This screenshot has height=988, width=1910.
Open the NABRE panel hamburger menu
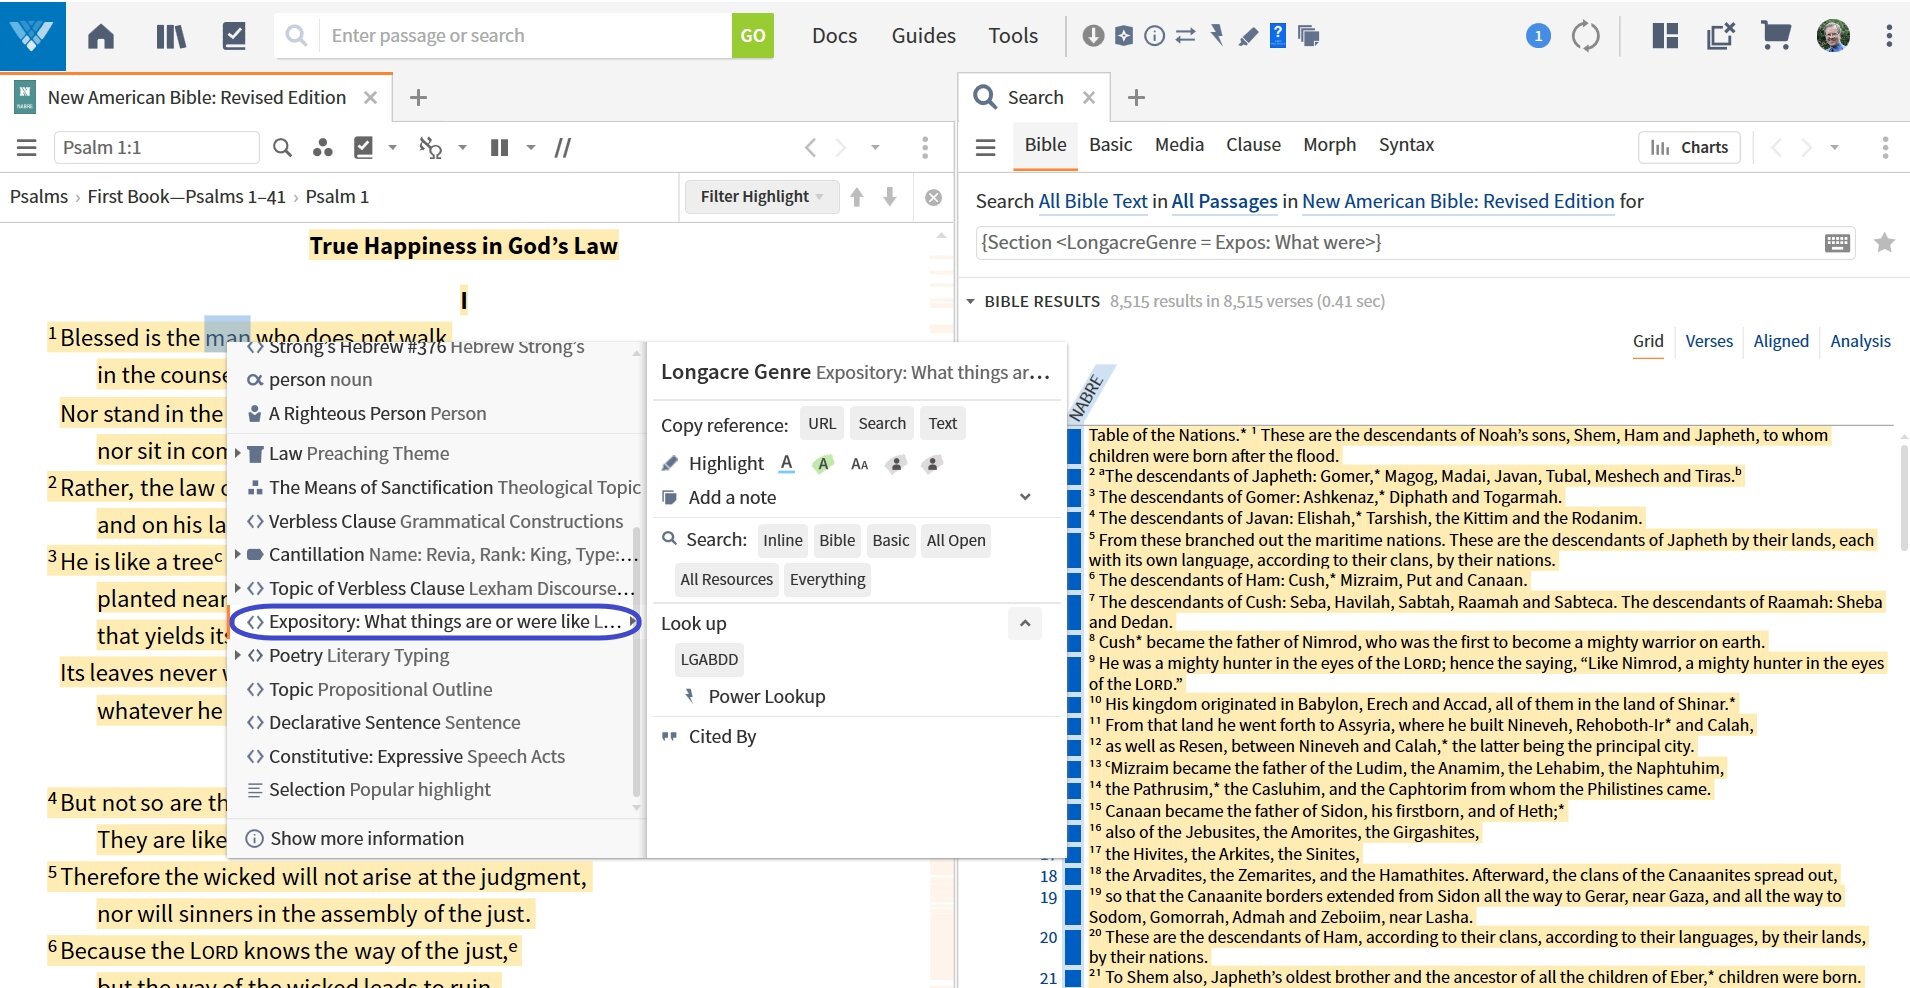point(27,148)
